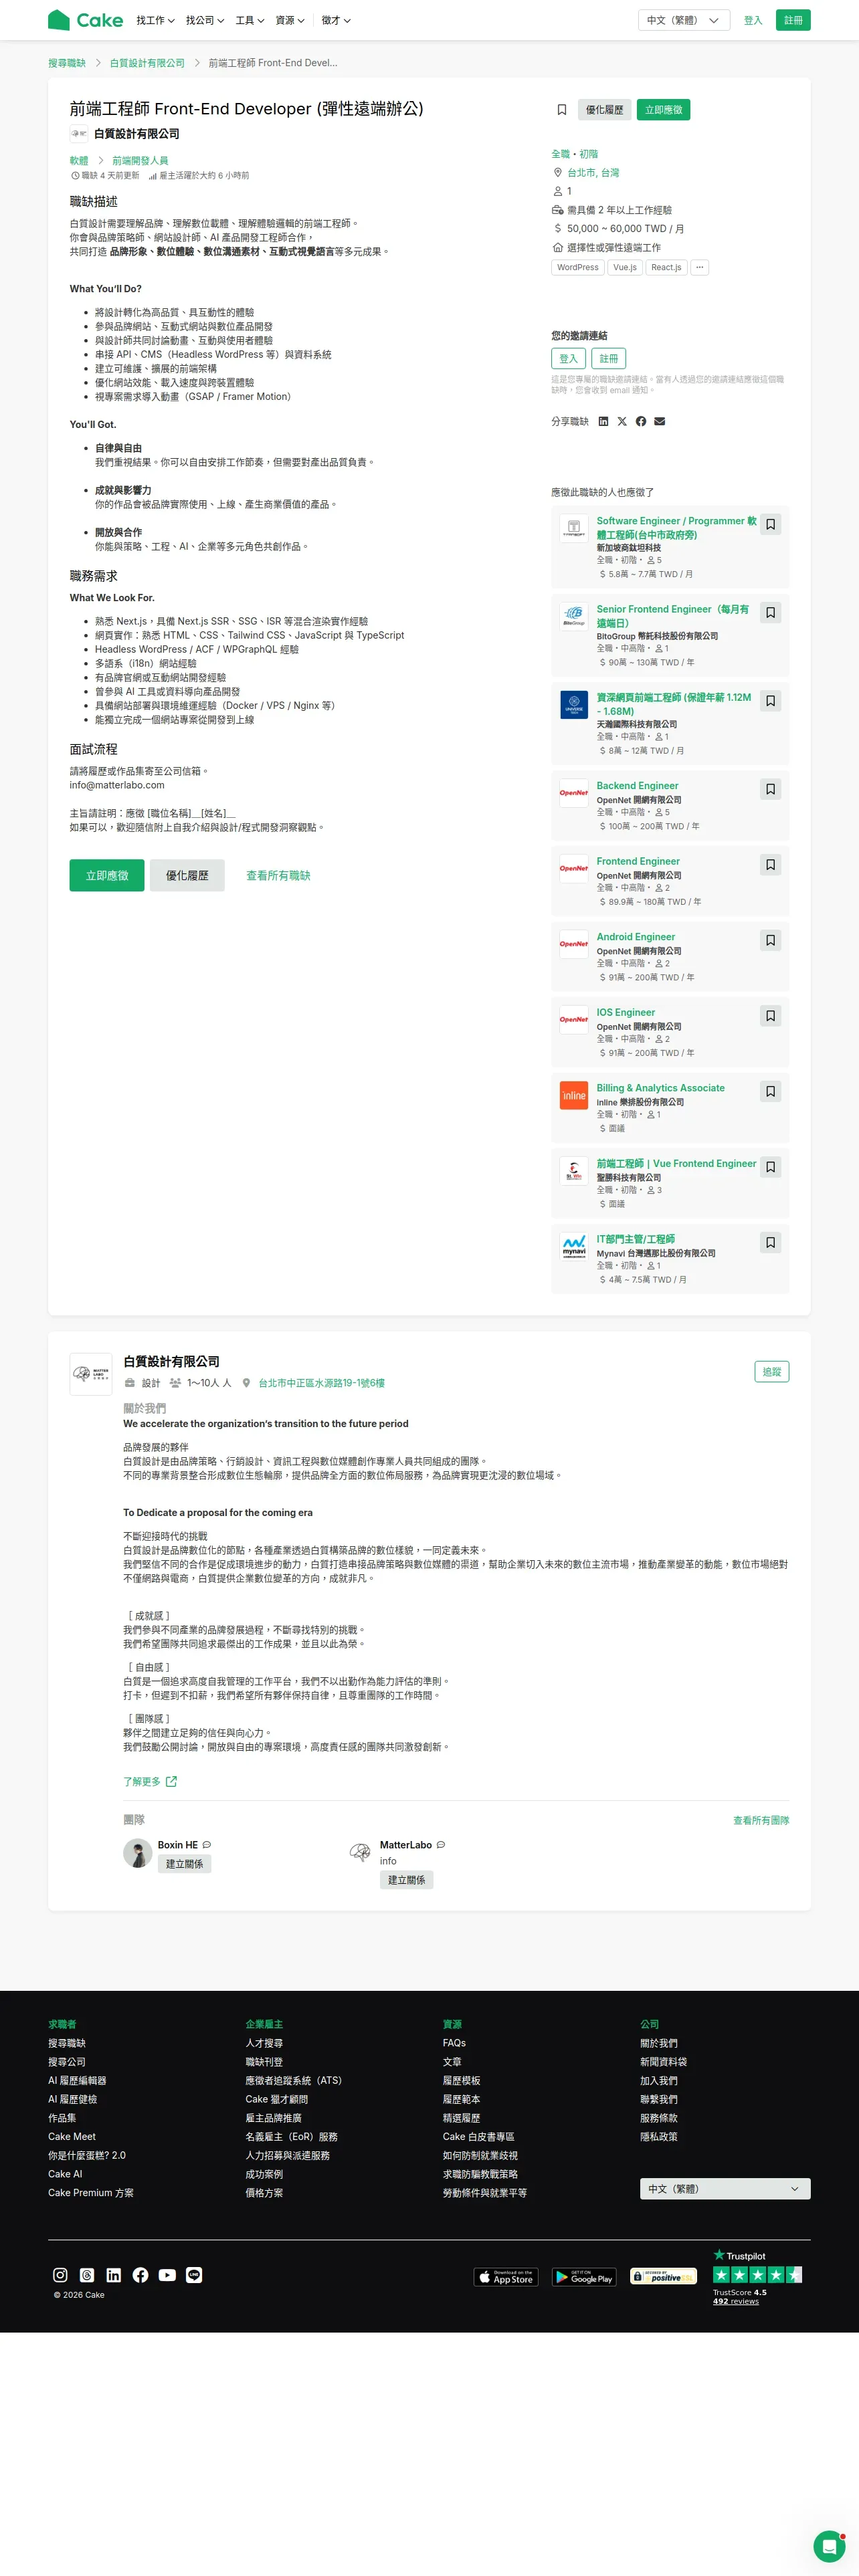Open the header language selector
Screen dimensions: 859x2576
point(684,20)
